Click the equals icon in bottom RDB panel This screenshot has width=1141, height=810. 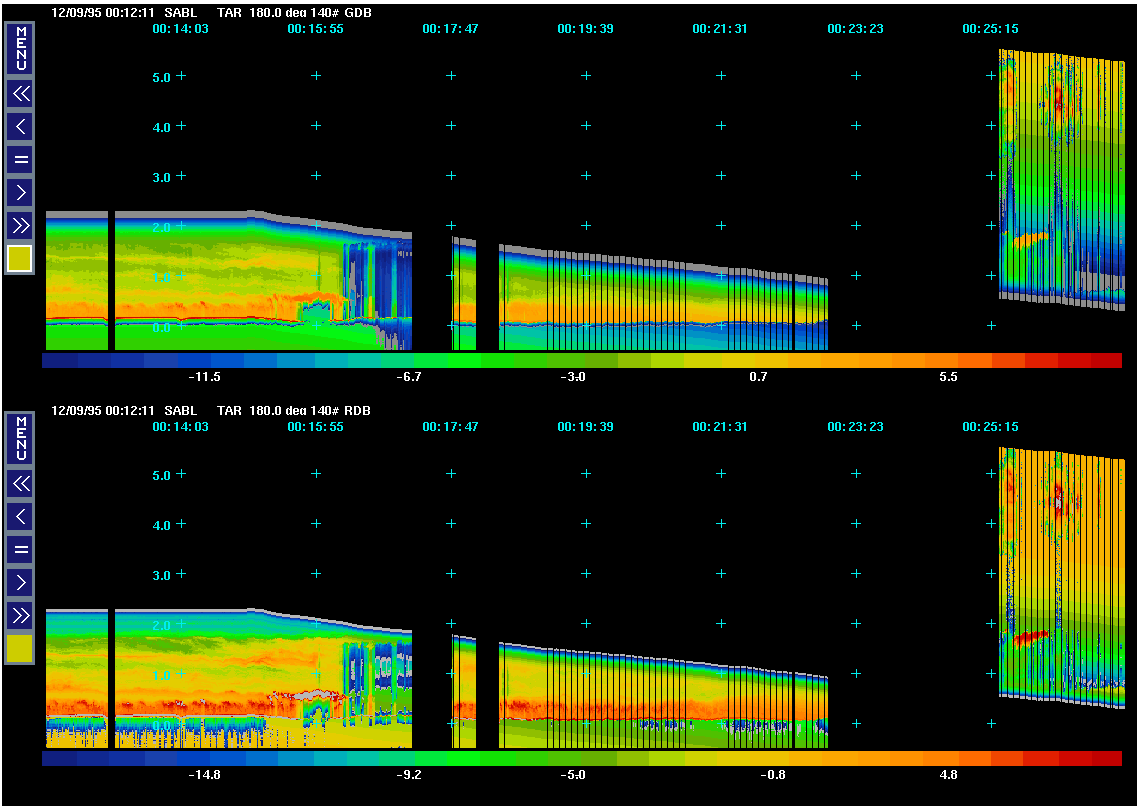20,549
